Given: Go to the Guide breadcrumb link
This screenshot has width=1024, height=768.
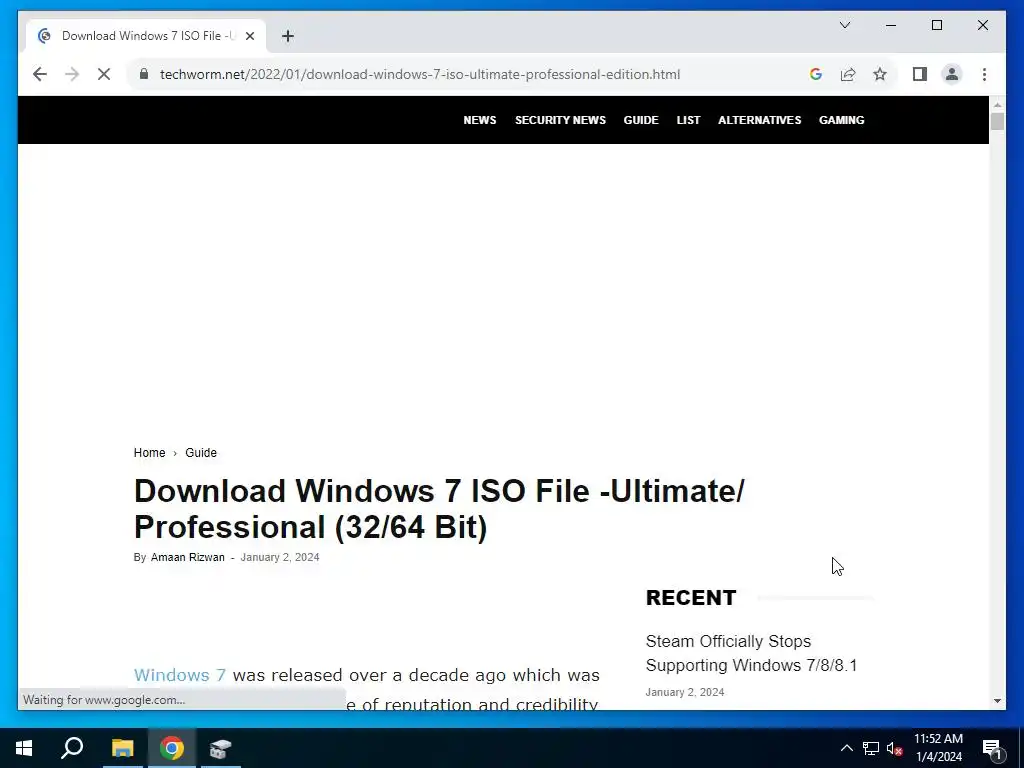Looking at the screenshot, I should click(x=201, y=453).
